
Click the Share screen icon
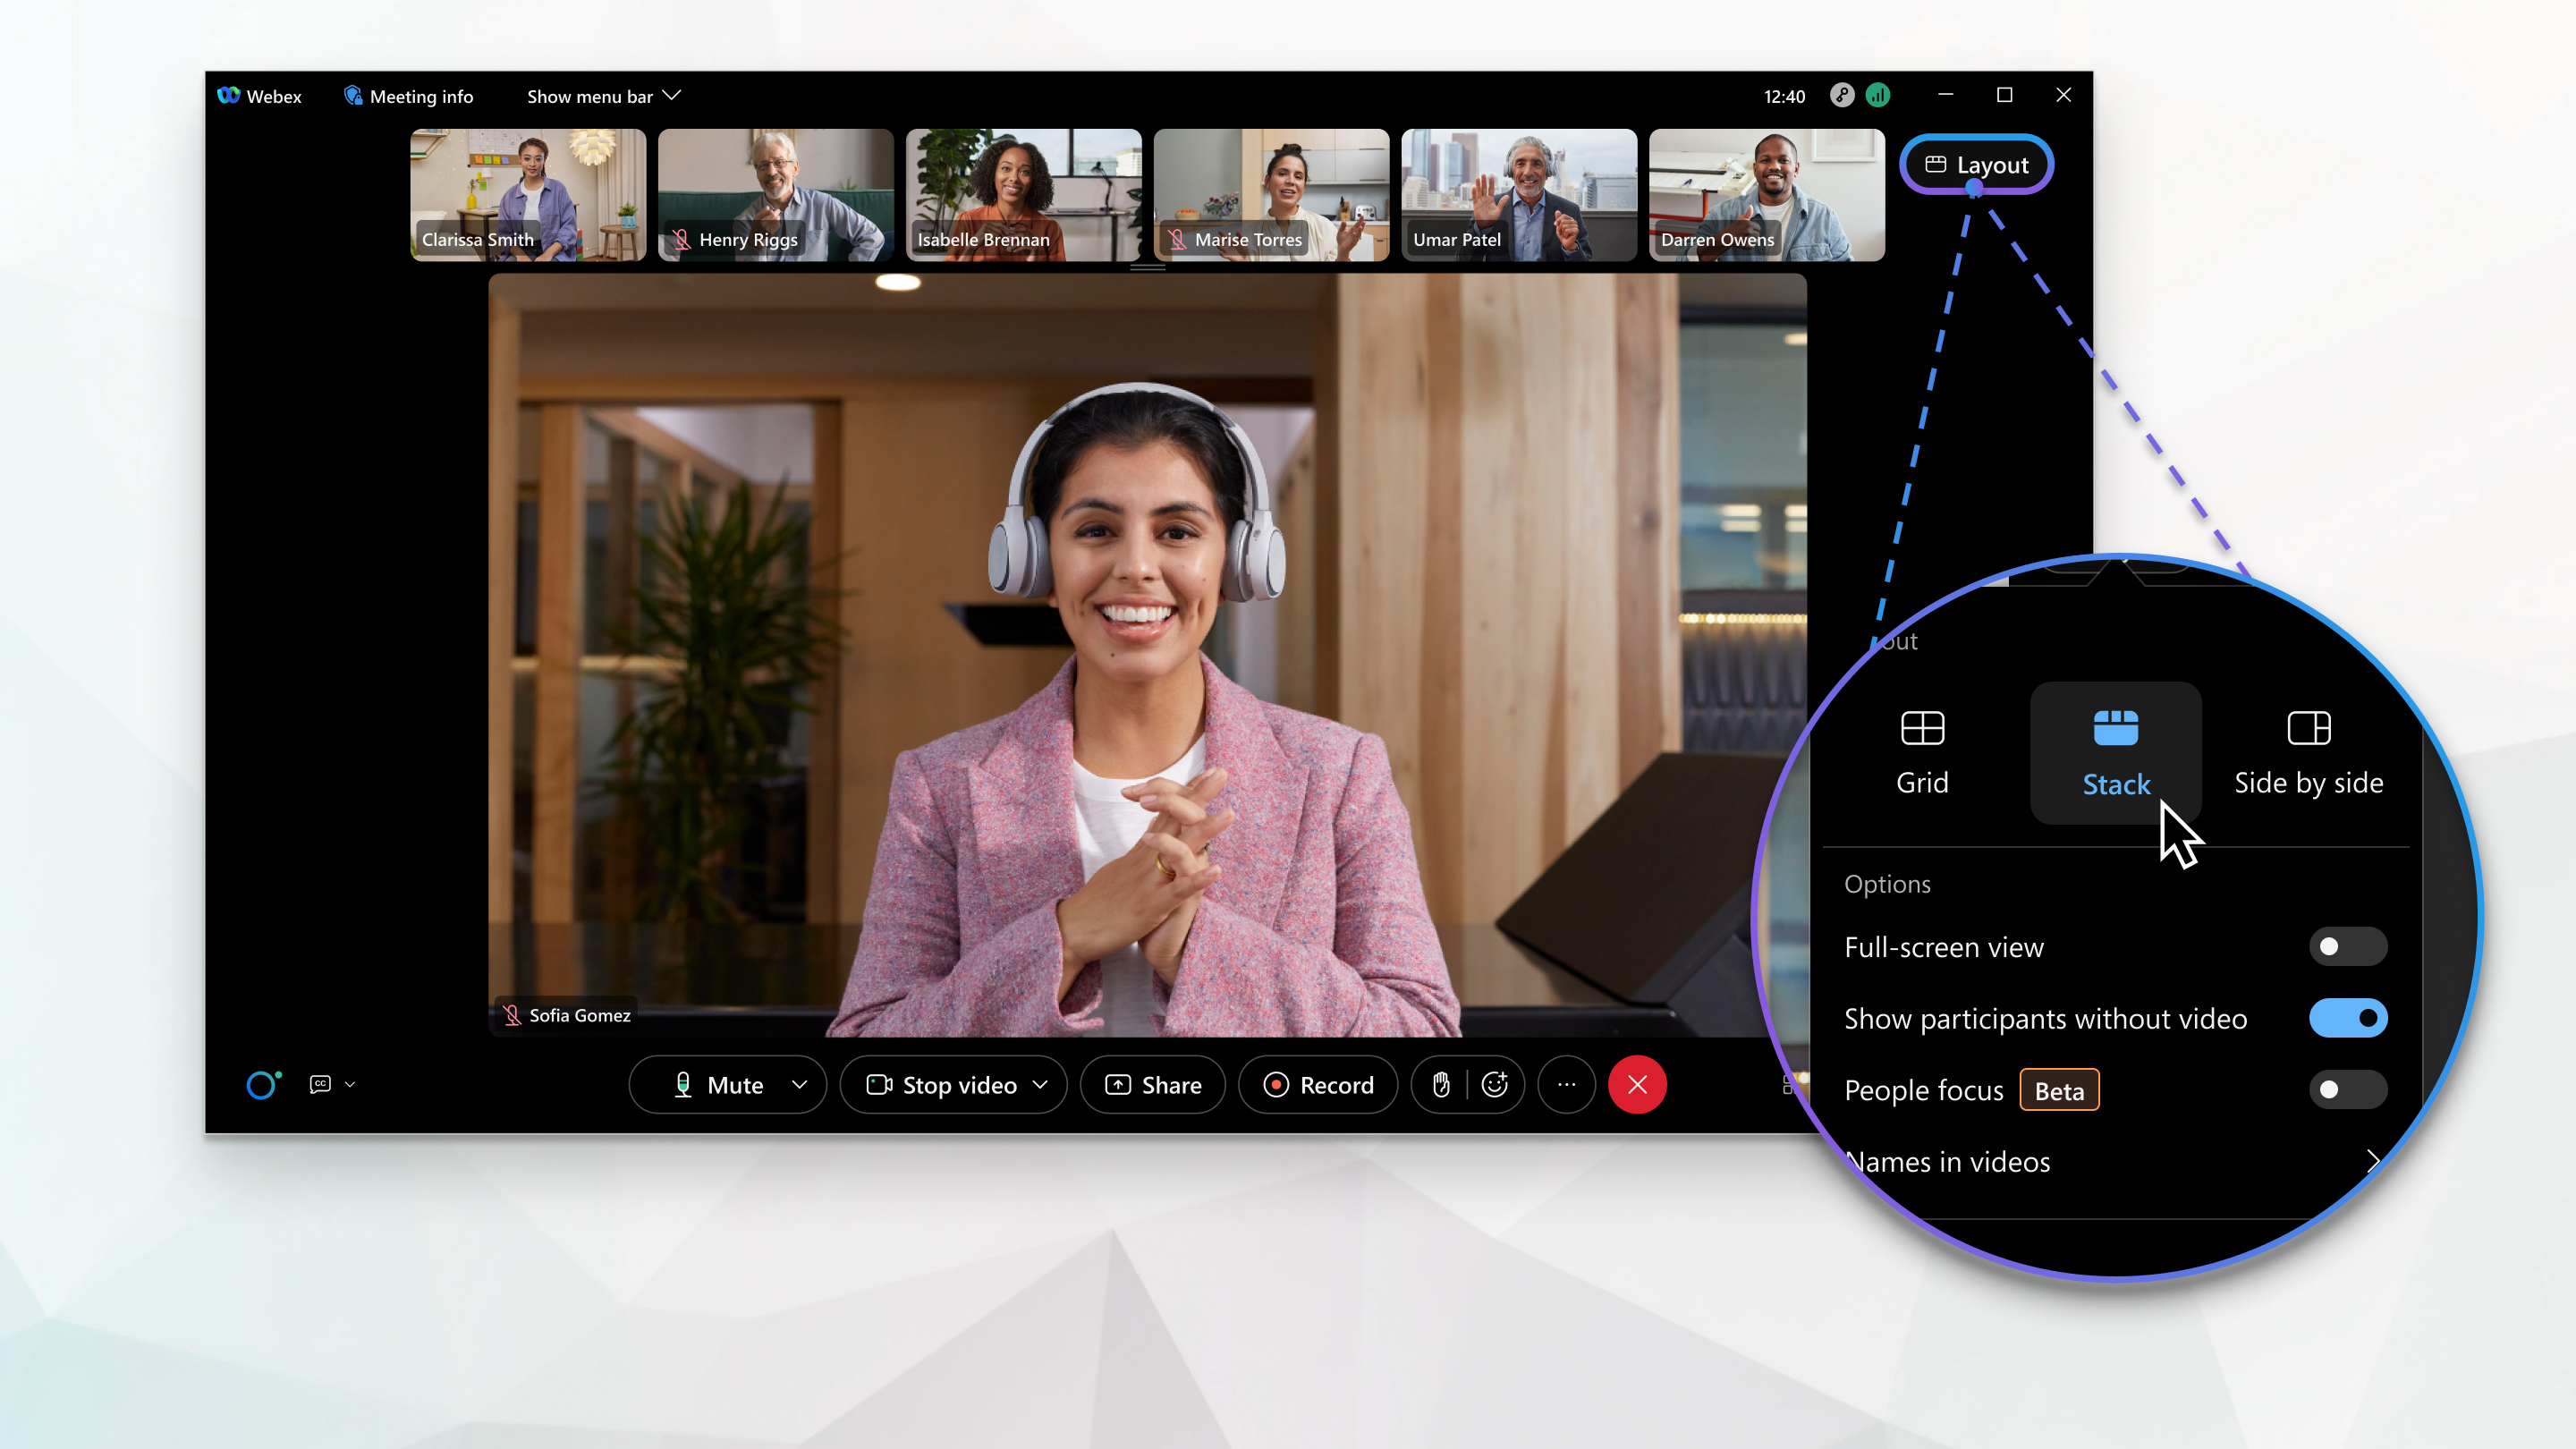1150,1085
